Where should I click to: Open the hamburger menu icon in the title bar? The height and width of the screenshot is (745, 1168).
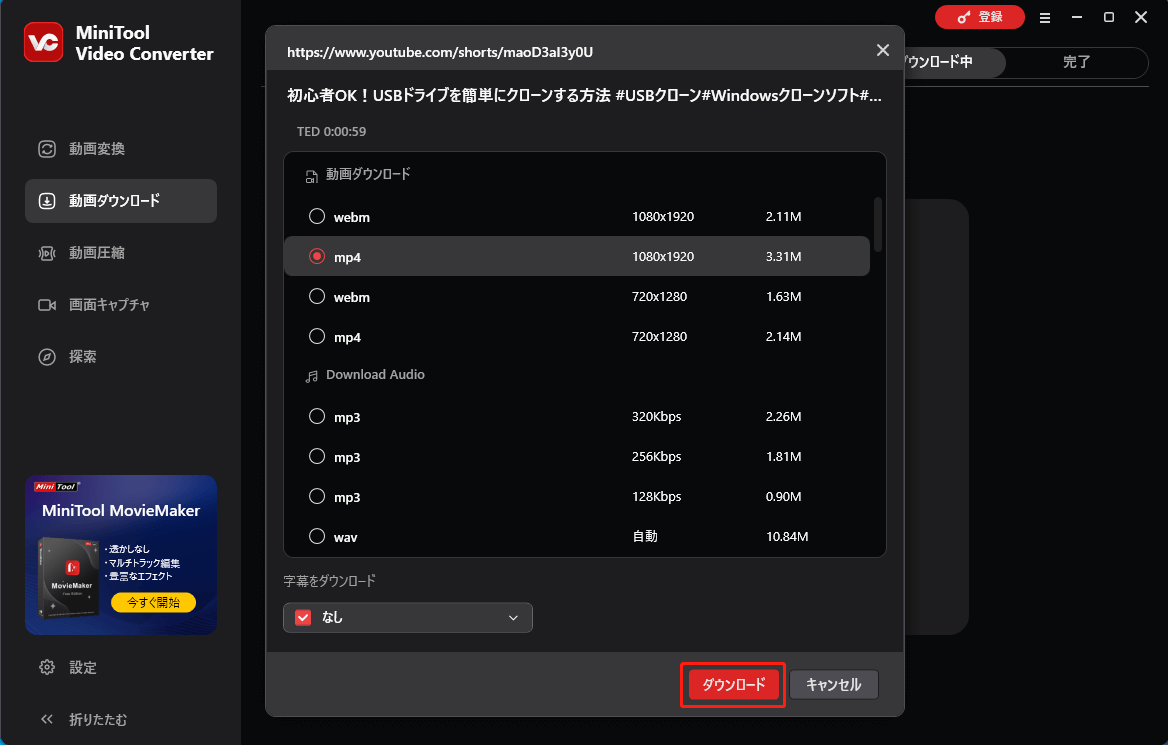tap(1045, 18)
